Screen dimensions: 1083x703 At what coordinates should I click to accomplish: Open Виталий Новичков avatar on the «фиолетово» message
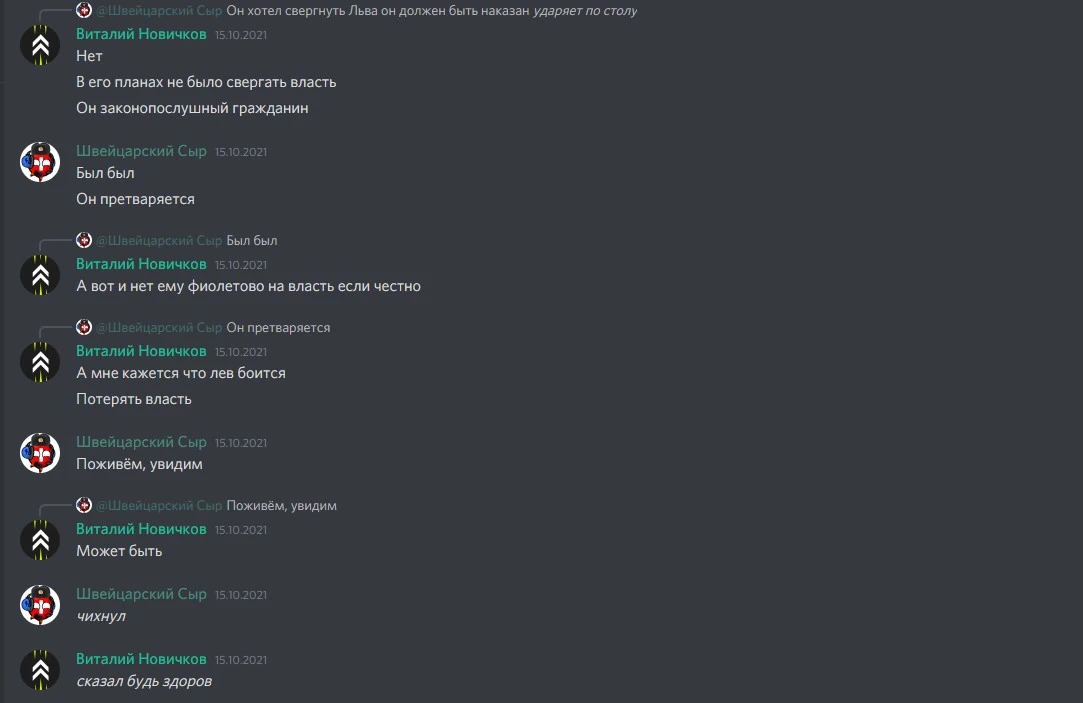(x=40, y=275)
